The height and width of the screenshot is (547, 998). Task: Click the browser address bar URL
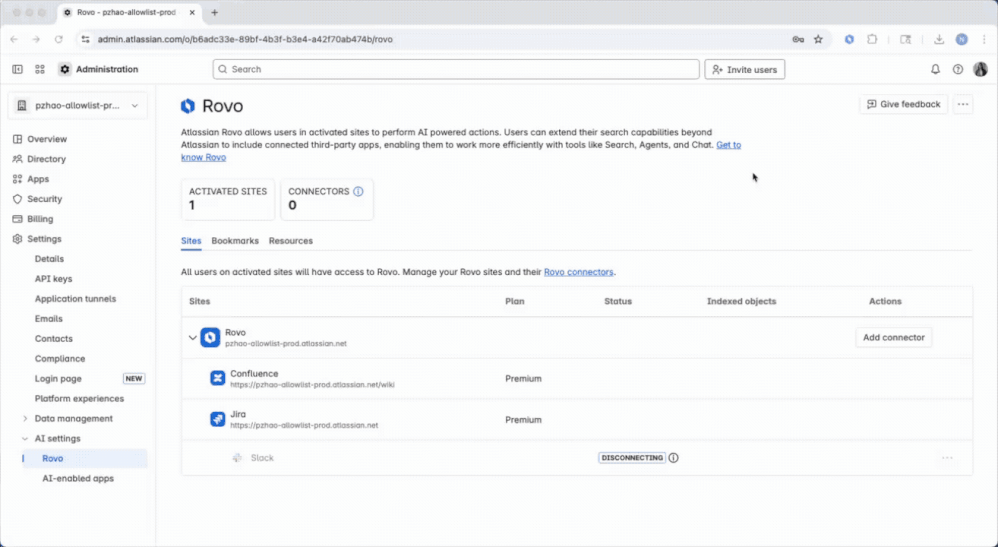coord(245,39)
